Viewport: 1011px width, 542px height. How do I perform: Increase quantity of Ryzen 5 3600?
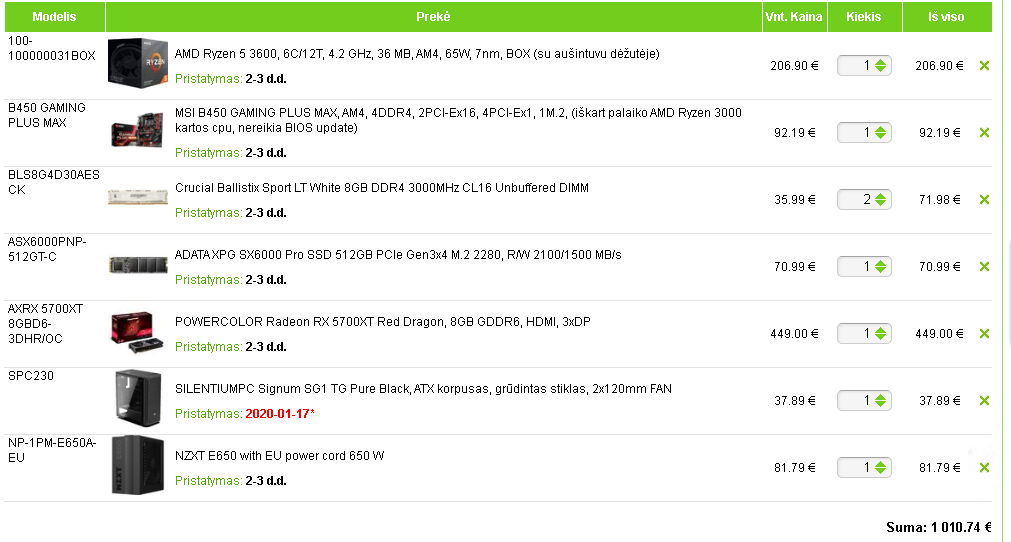coord(880,62)
